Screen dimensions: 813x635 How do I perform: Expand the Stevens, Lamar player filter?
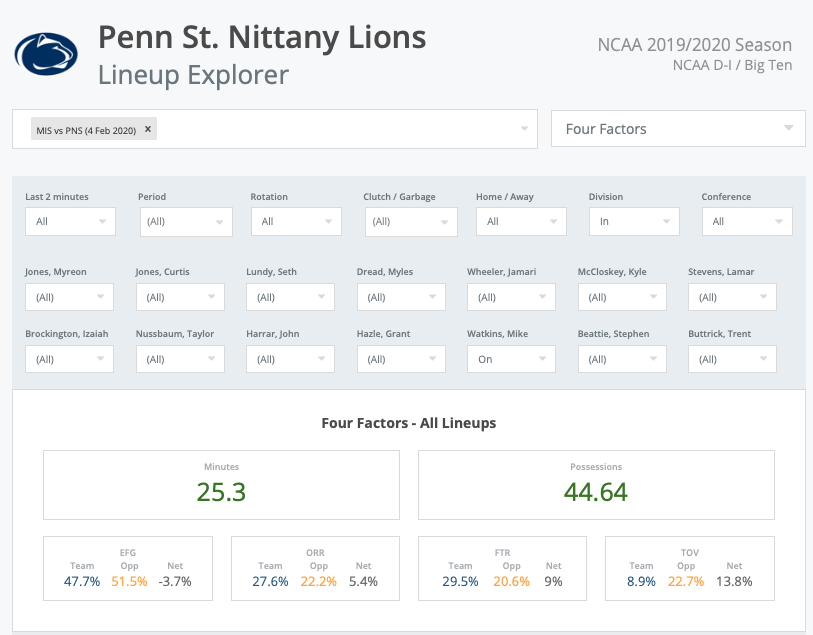click(732, 297)
